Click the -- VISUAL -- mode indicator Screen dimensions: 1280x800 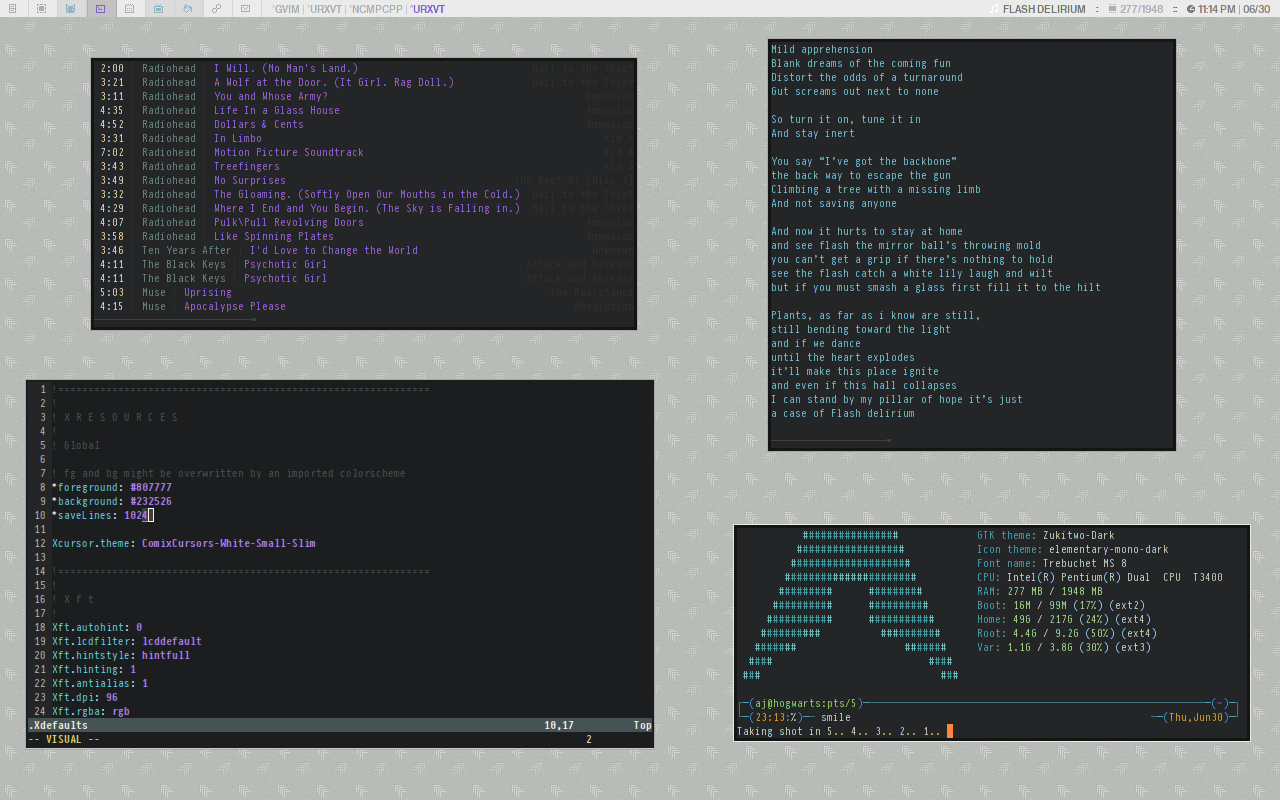point(64,739)
